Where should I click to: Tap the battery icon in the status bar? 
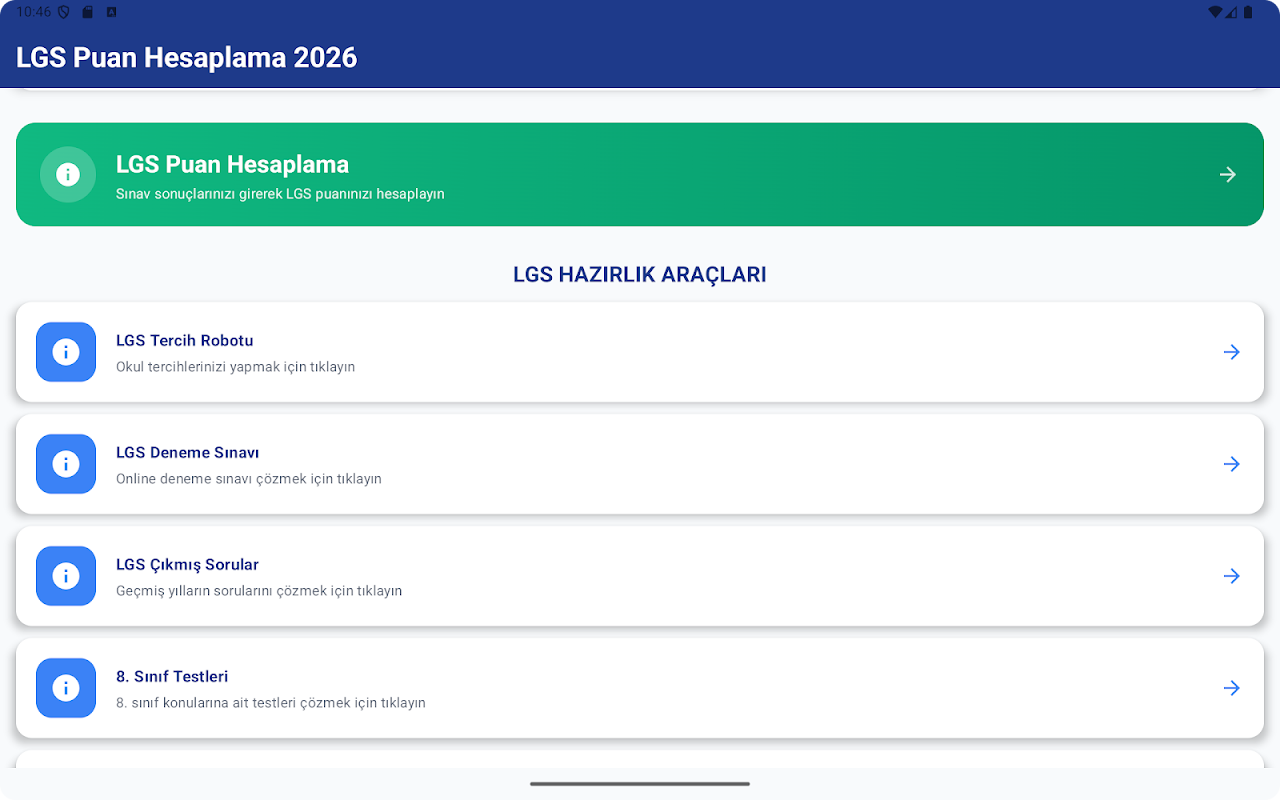pos(1248,12)
